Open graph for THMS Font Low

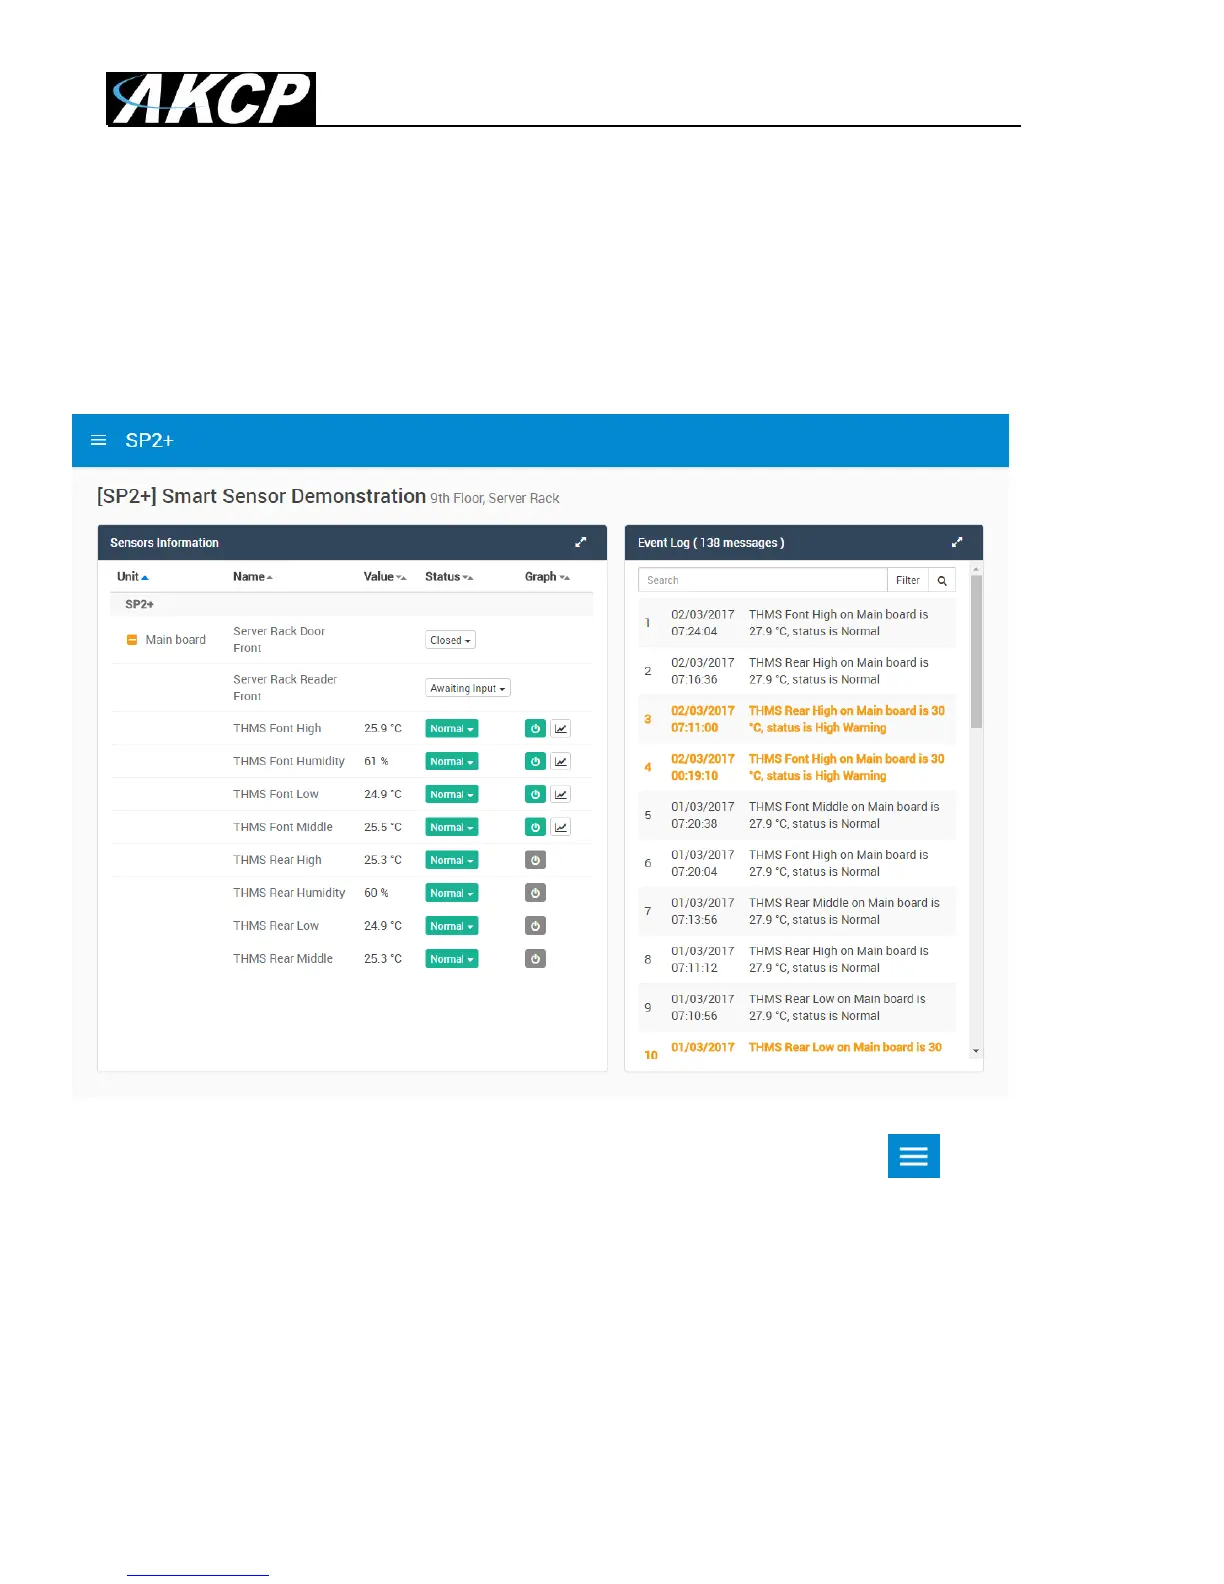(561, 795)
